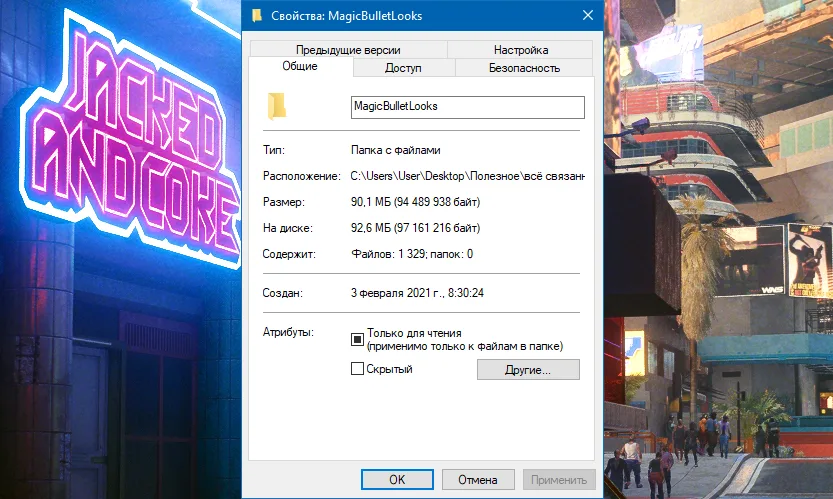Screen dimensions: 833x499
Task: Confirm with the OK button
Action: [397, 479]
